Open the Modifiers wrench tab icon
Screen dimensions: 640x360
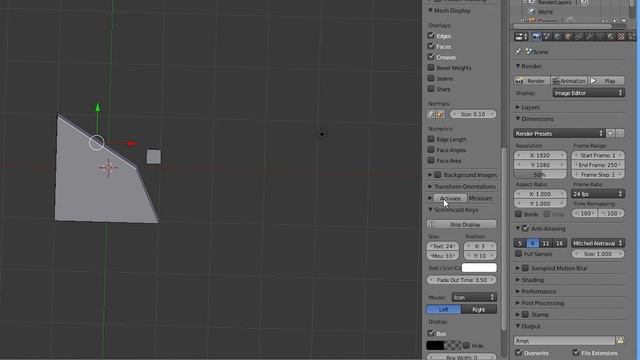589,37
